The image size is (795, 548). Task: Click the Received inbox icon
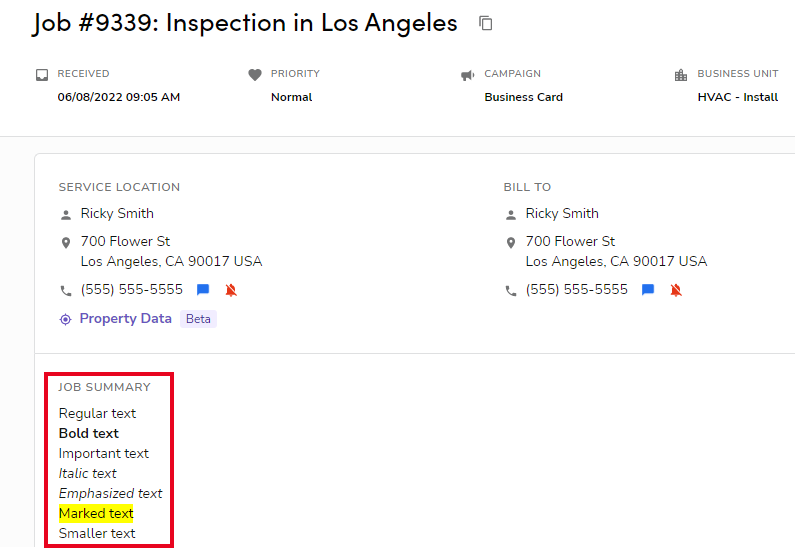click(42, 75)
